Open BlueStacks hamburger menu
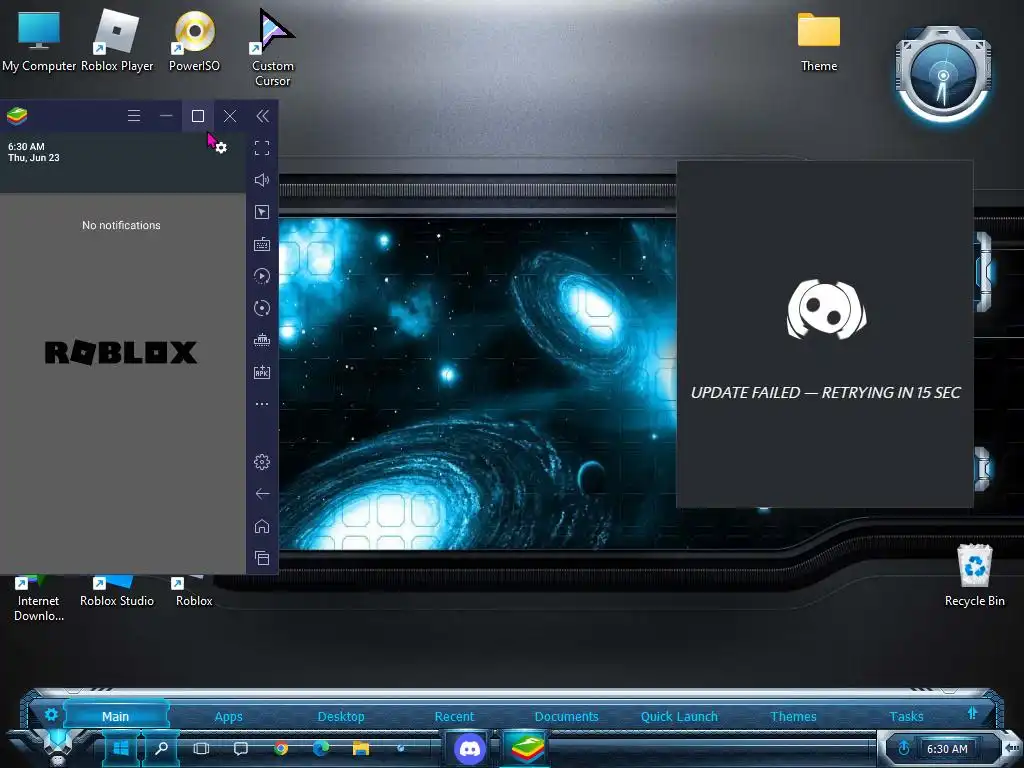Viewport: 1024px width, 768px height. (134, 116)
